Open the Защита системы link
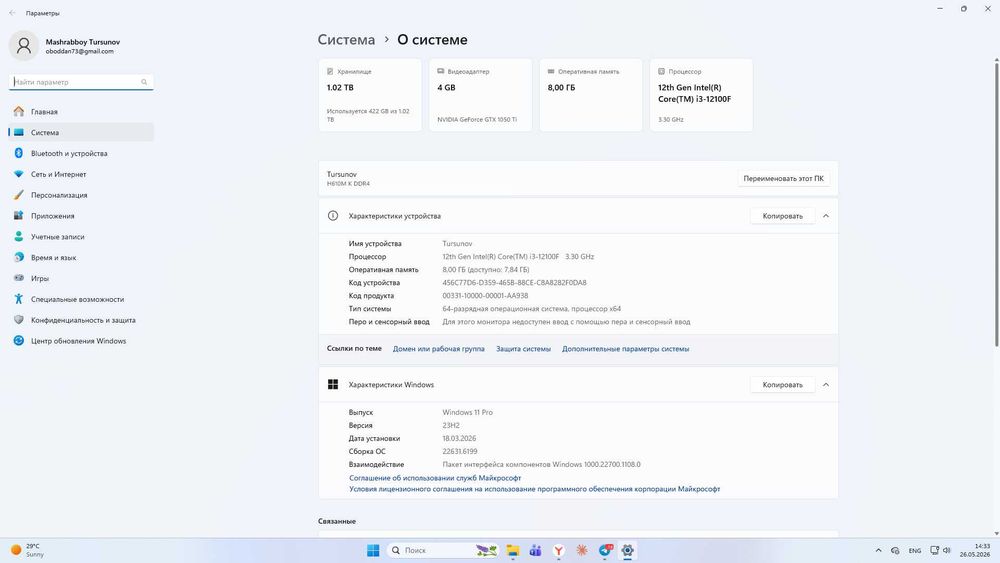The height and width of the screenshot is (563, 1000). pyautogui.click(x=524, y=349)
